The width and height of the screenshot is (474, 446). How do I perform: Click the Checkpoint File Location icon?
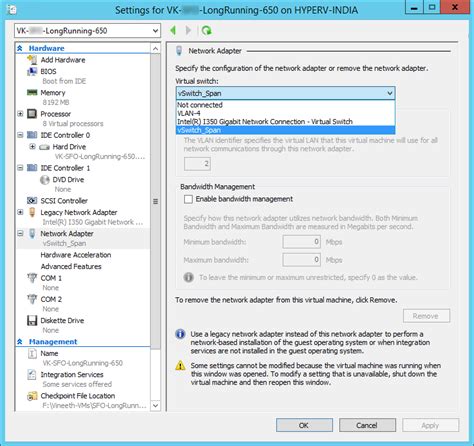click(x=32, y=396)
